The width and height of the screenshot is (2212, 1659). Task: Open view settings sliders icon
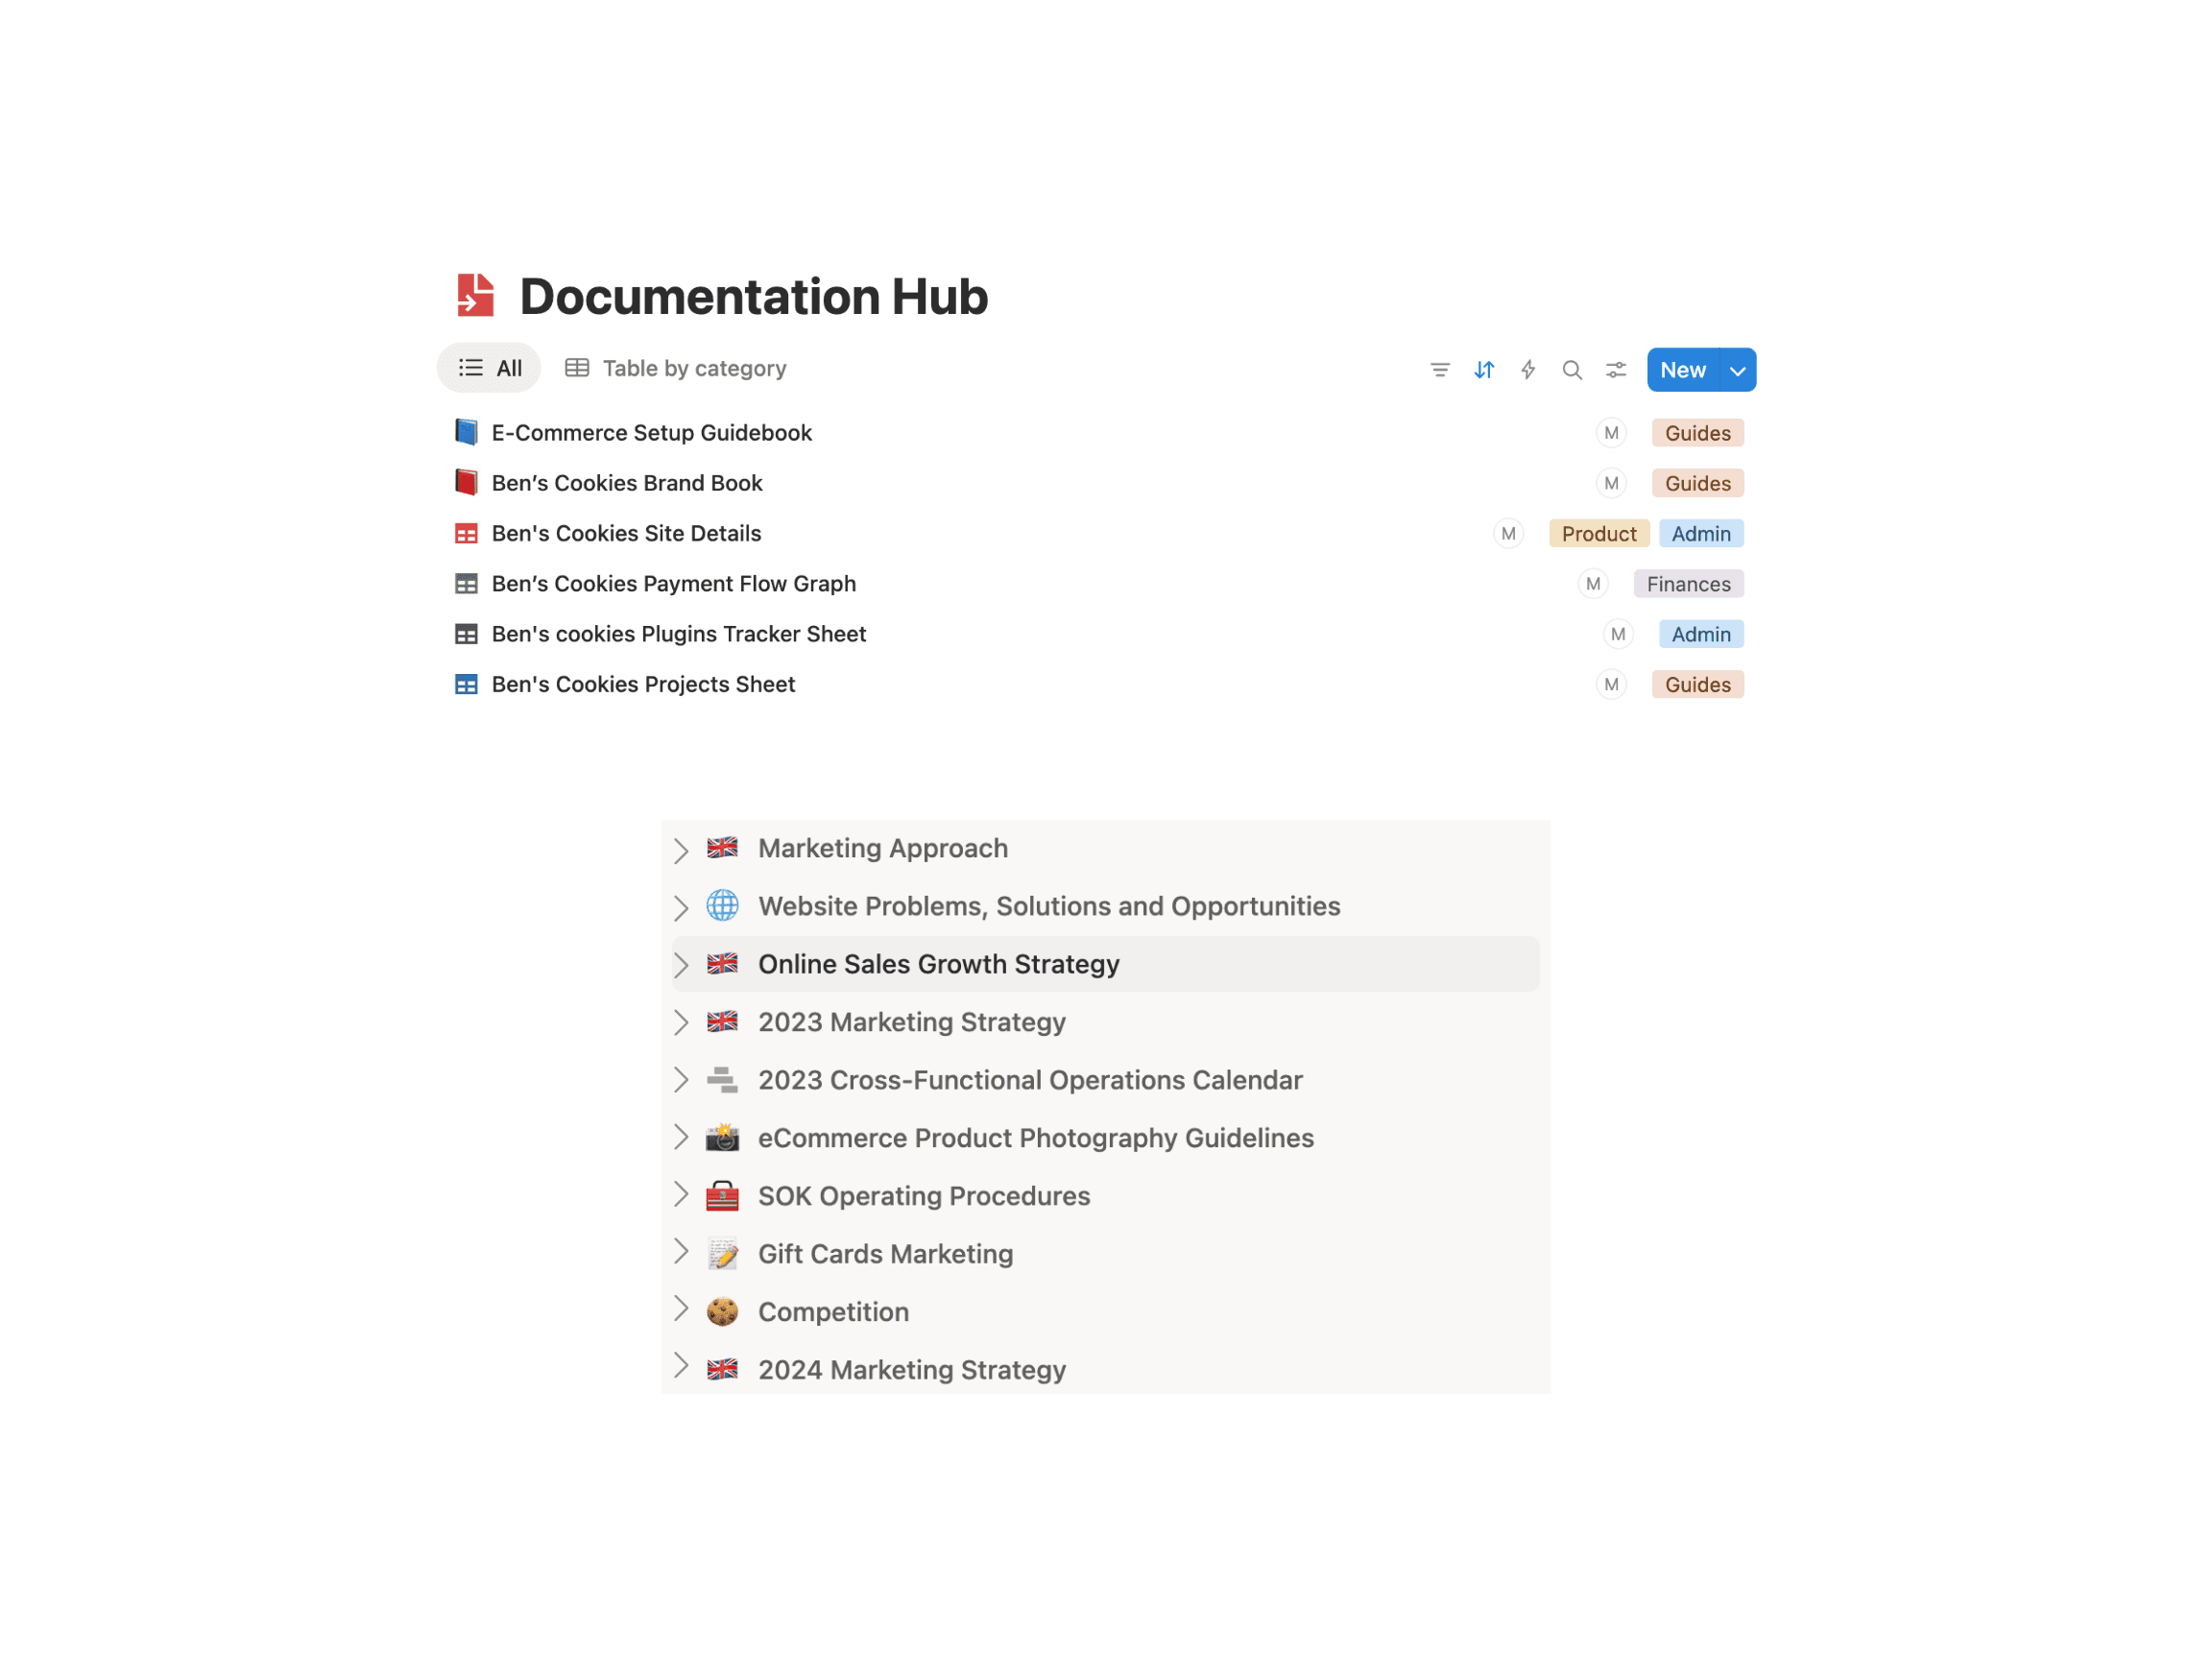click(1615, 370)
